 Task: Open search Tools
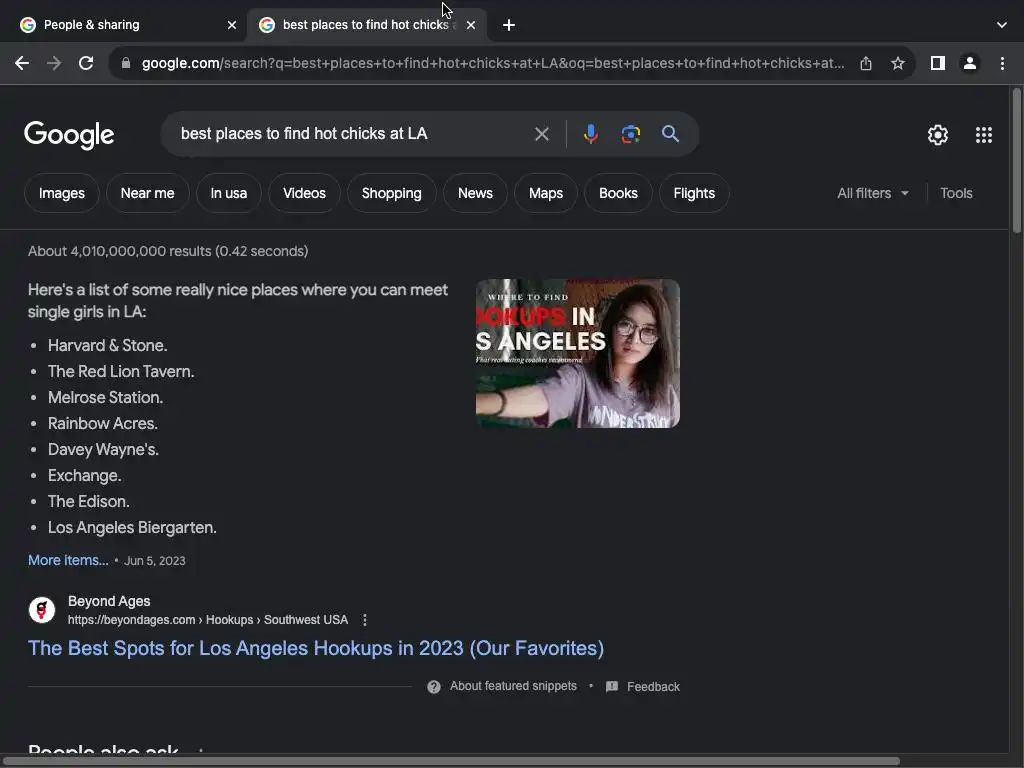(x=956, y=193)
